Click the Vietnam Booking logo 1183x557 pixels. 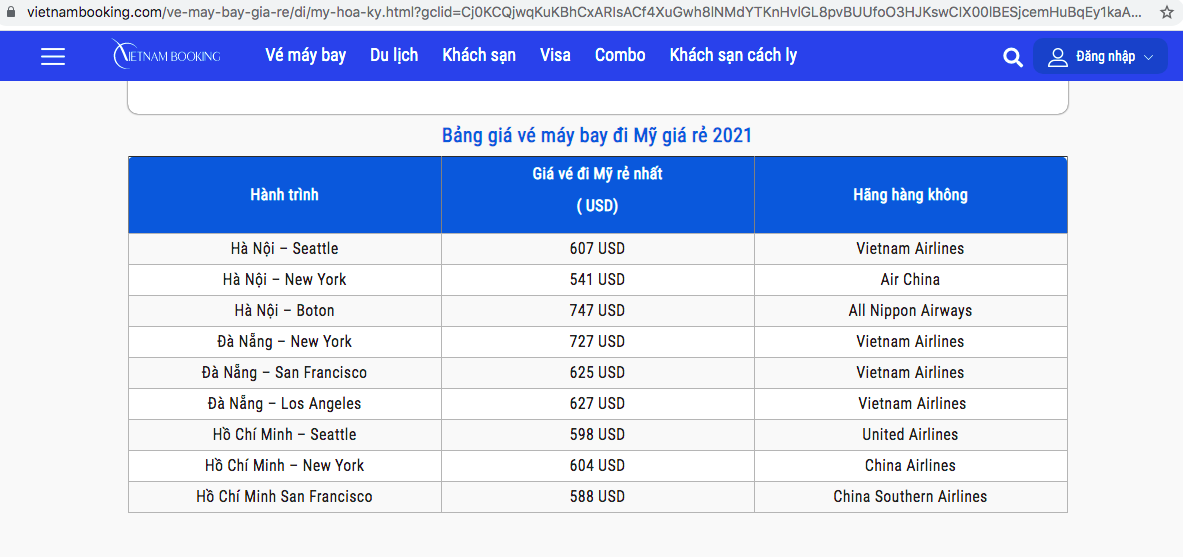[x=166, y=56]
